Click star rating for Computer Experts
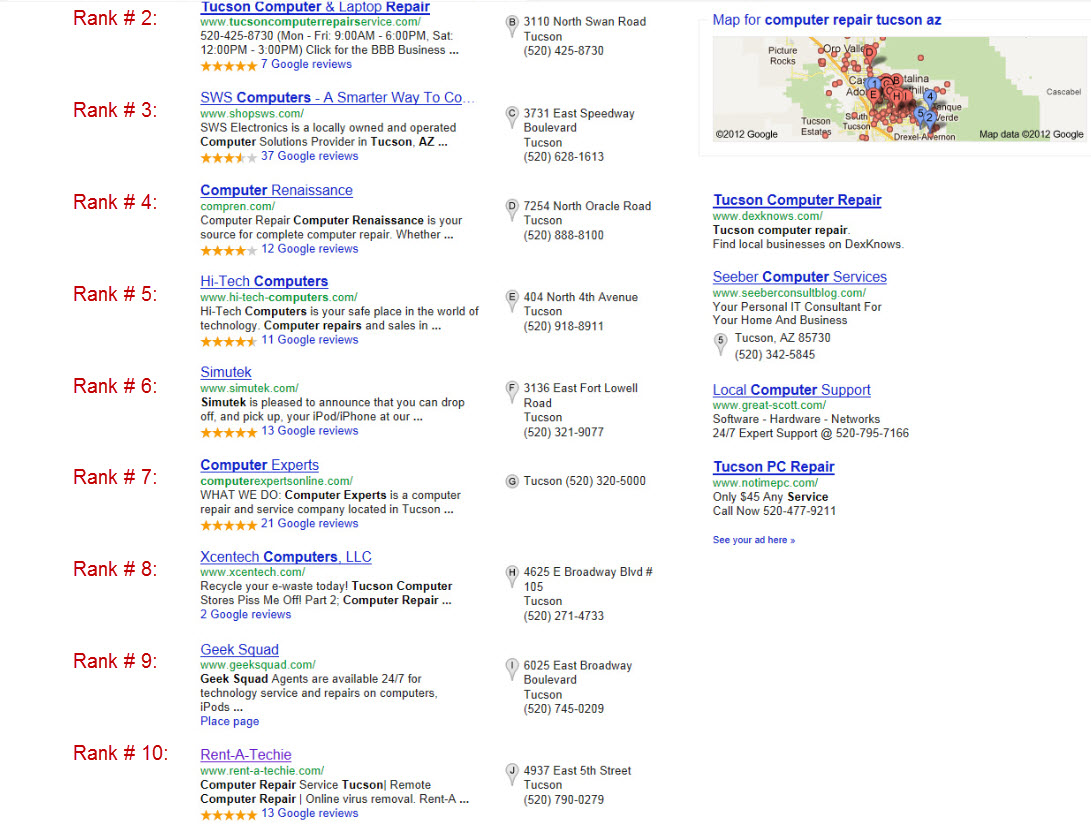Screen dimensions: 1091x828 pos(229,525)
